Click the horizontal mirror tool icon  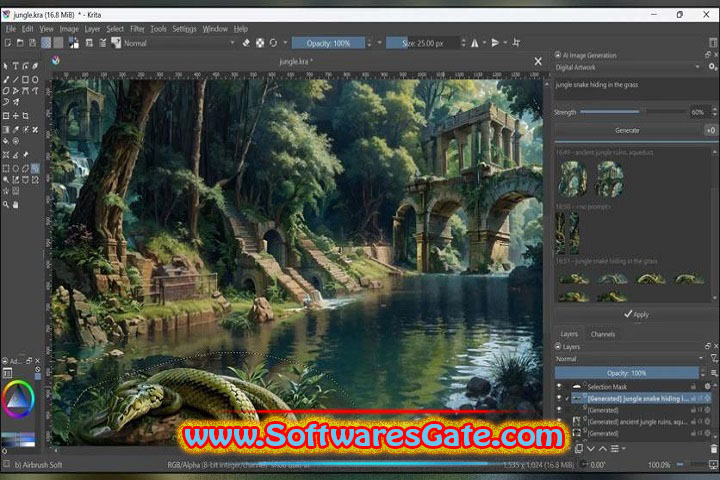coord(474,43)
